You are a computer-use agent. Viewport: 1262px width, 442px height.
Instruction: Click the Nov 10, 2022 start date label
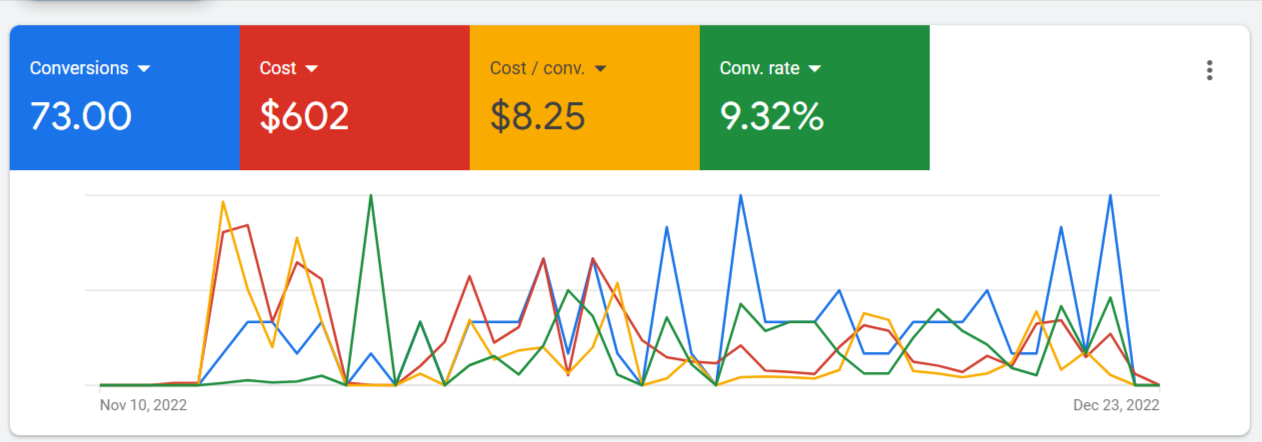(143, 405)
